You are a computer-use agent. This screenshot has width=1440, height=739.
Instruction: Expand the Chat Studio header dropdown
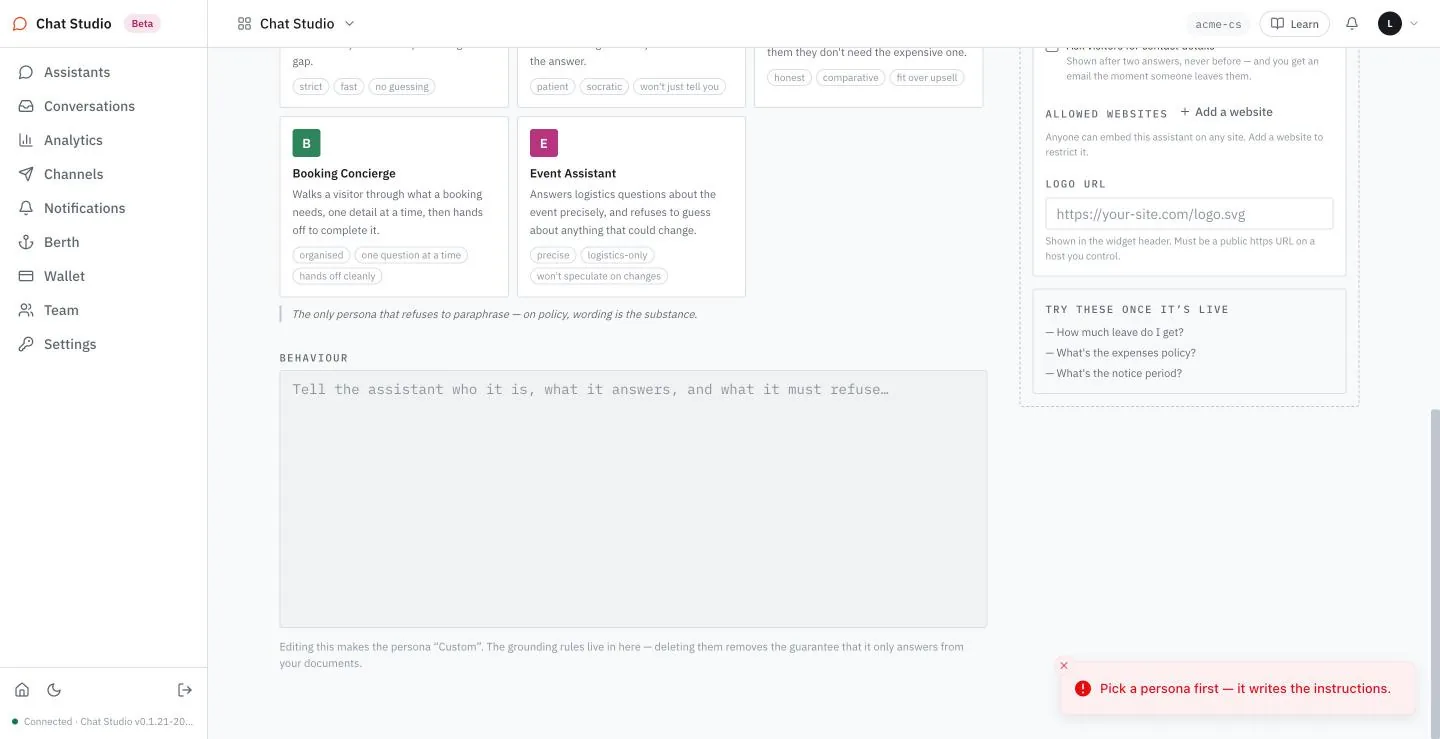(x=349, y=23)
